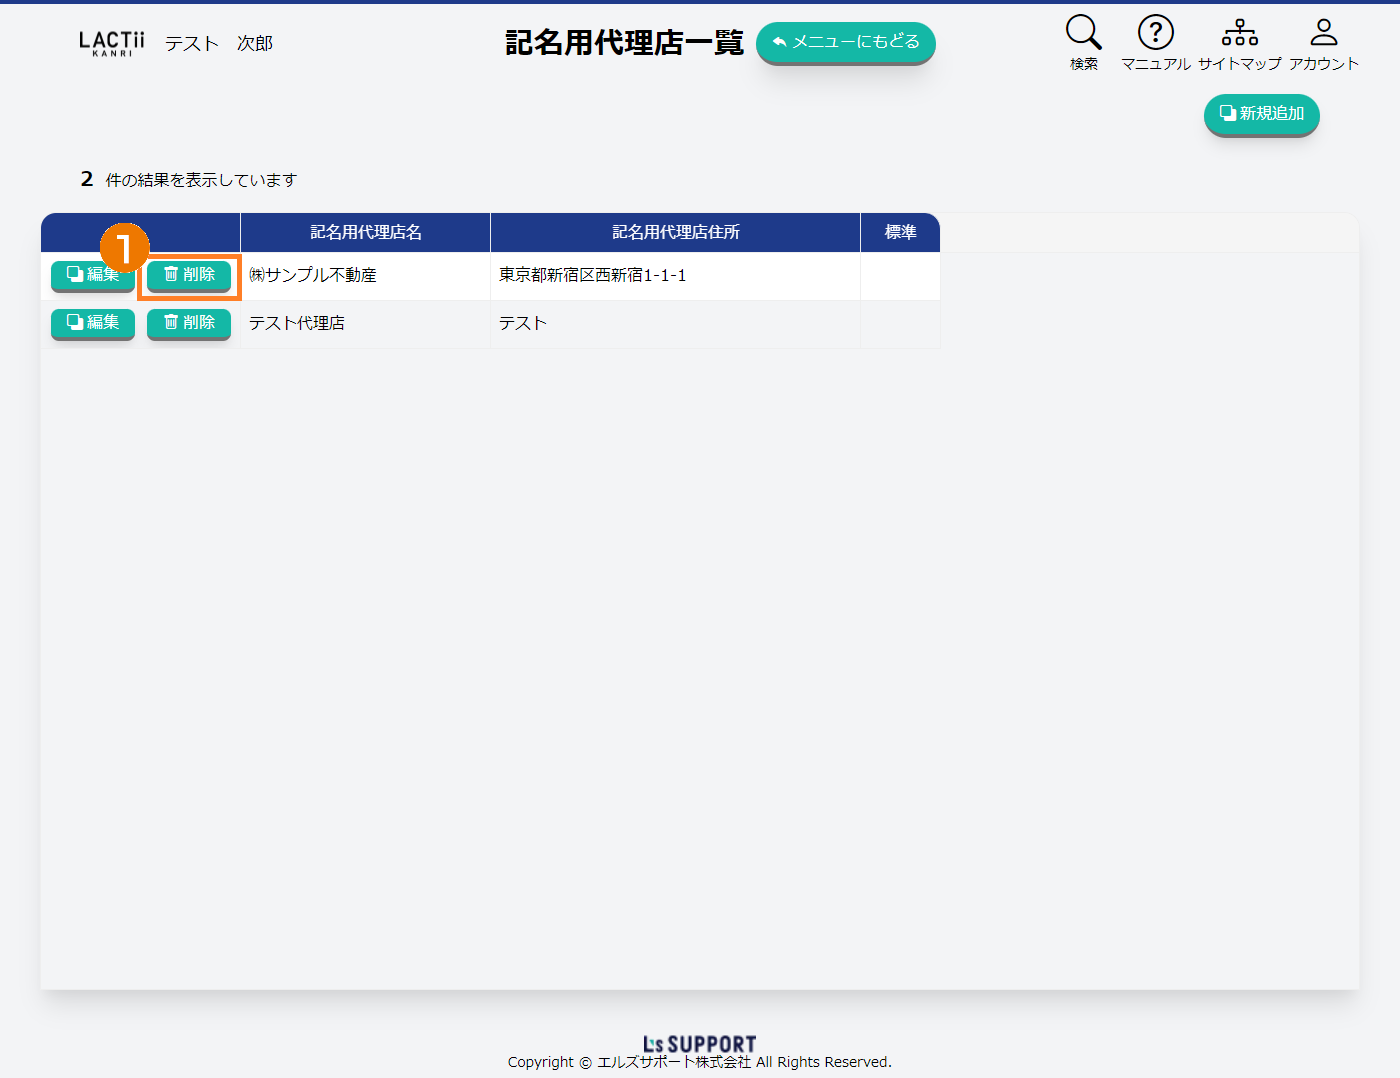Click the 記名用代理店住所 column header
The width and height of the screenshot is (1400, 1078).
pos(675,232)
